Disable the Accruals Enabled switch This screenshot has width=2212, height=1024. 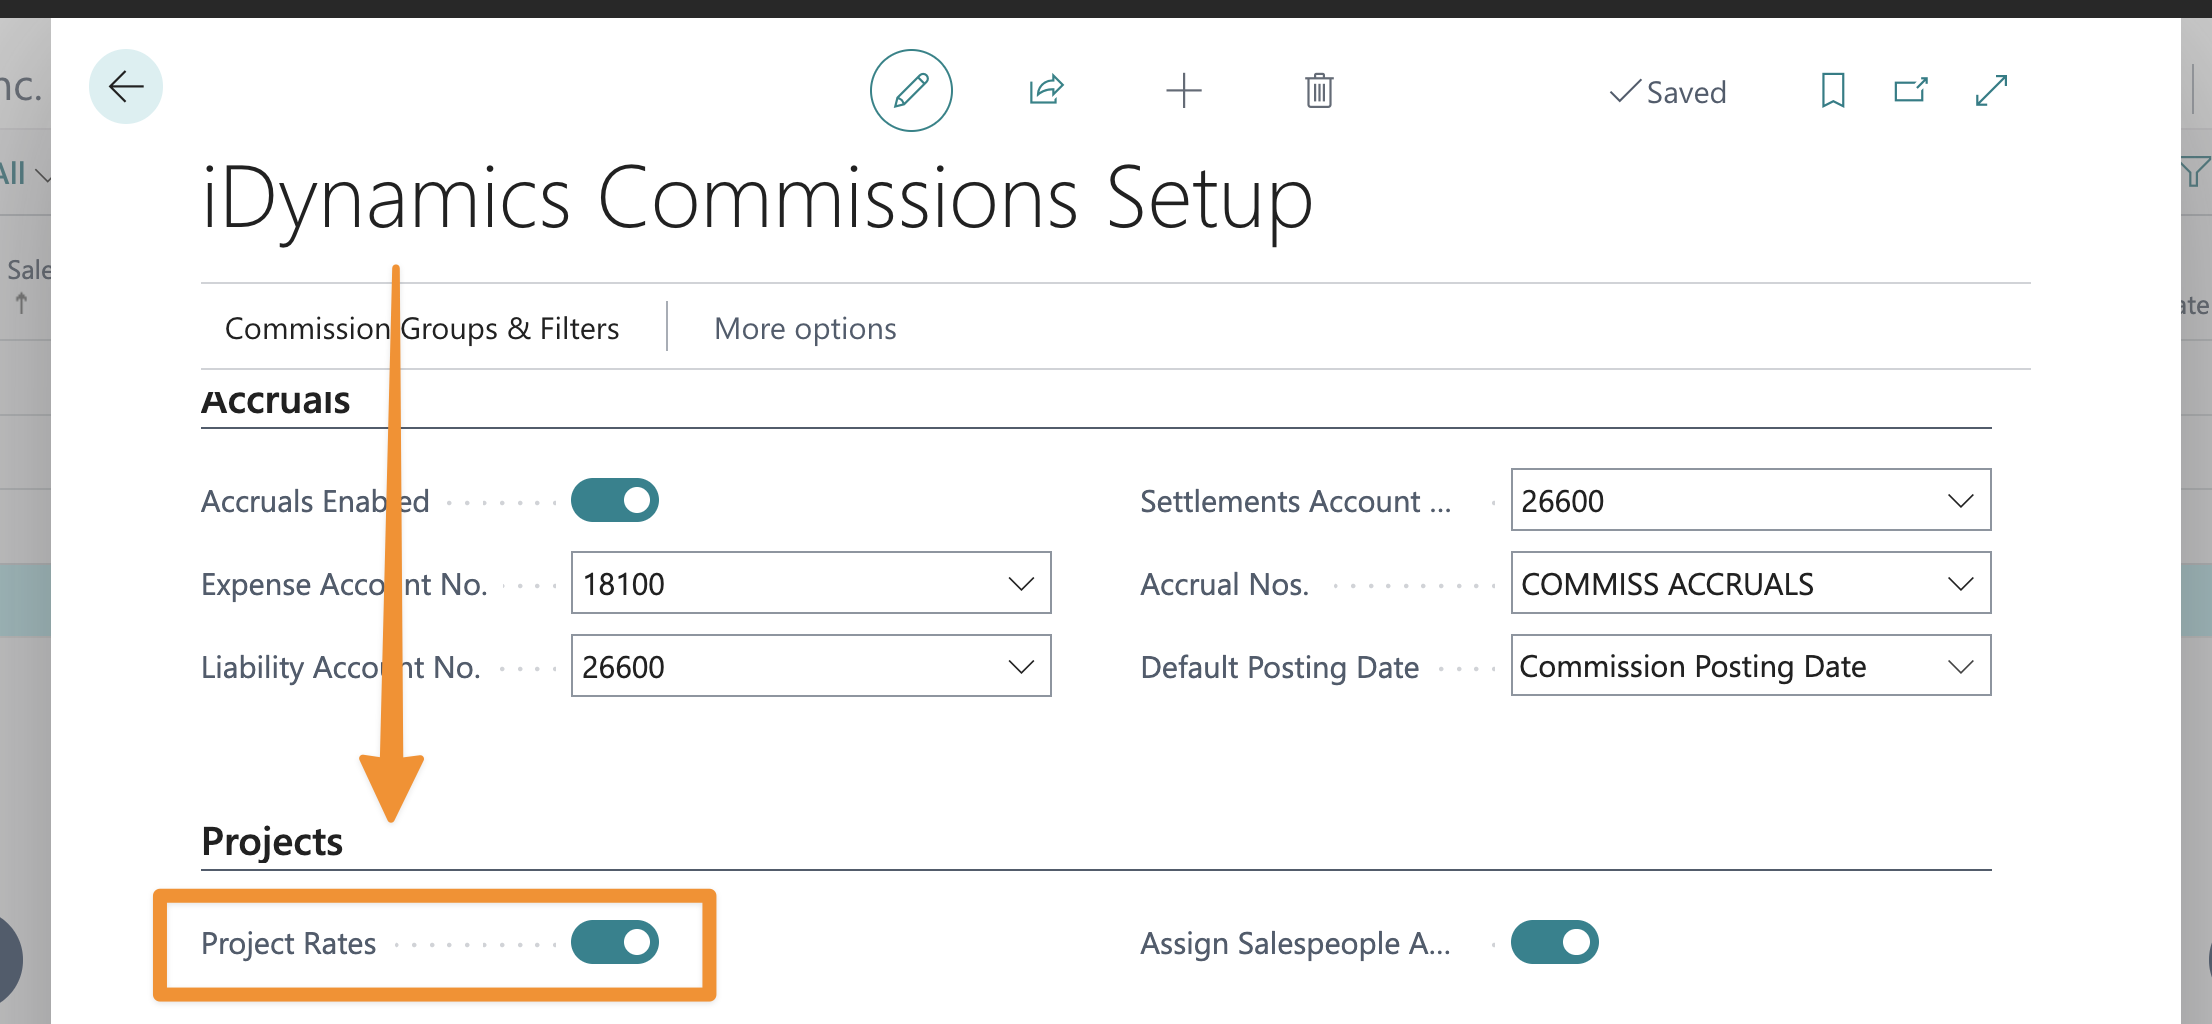(615, 500)
